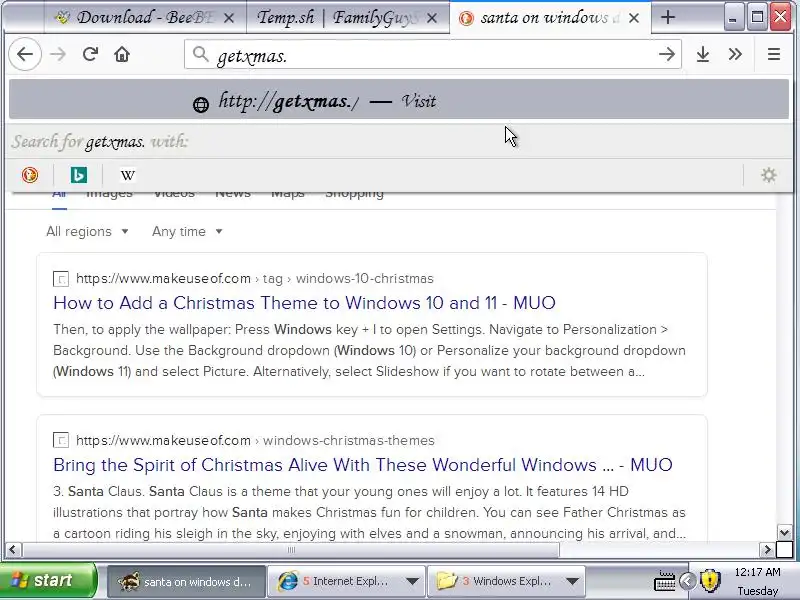This screenshot has height=600, width=800.
Task: Click the globe icon beside http://getxmas./
Action: [x=201, y=105]
